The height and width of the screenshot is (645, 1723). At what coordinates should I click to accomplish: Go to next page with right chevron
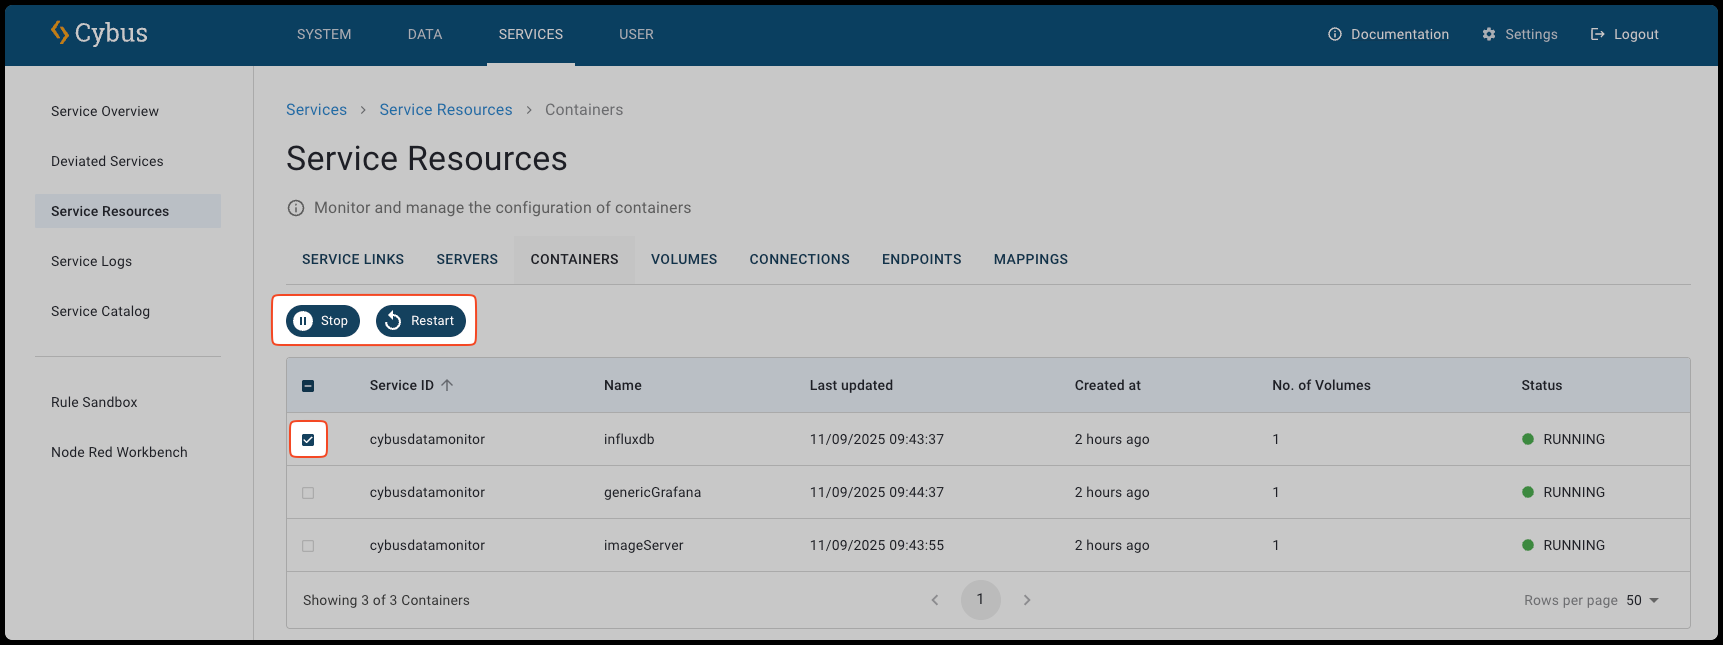(1026, 600)
